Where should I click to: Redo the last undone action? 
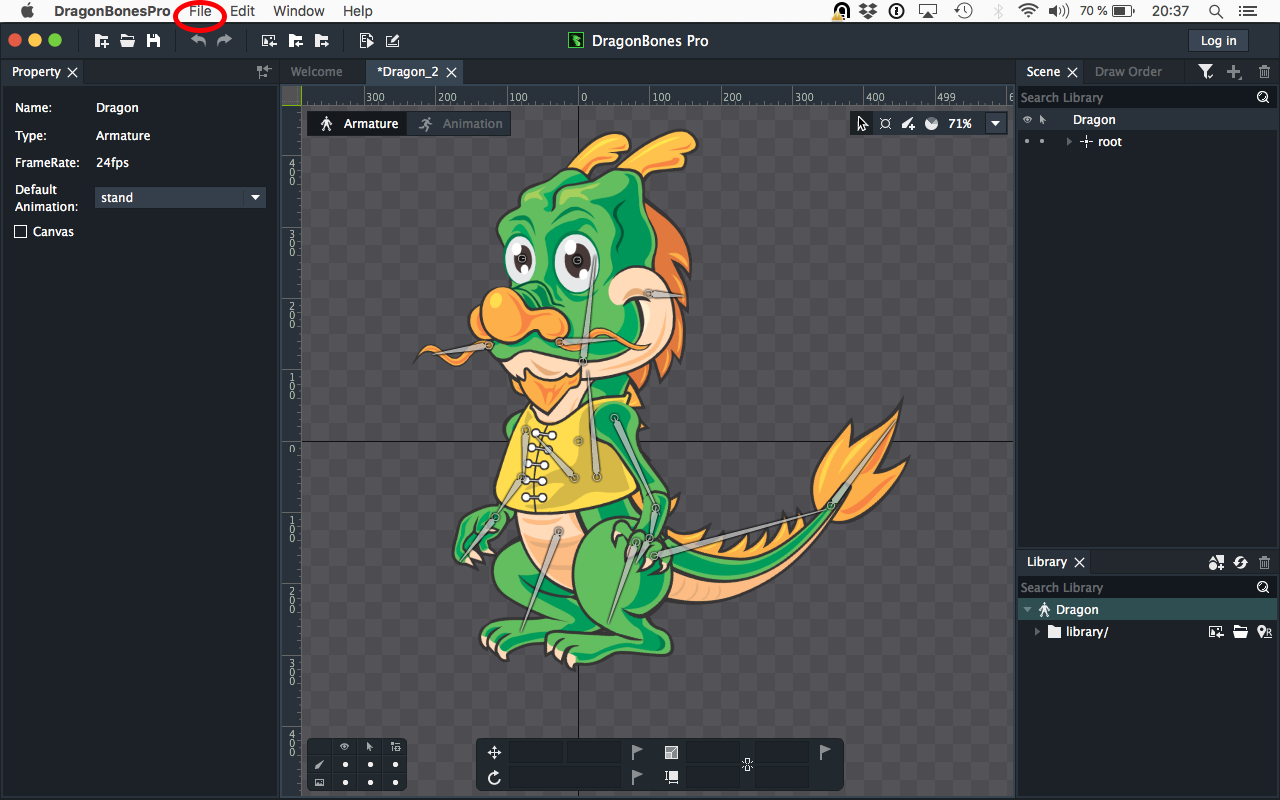pos(224,41)
